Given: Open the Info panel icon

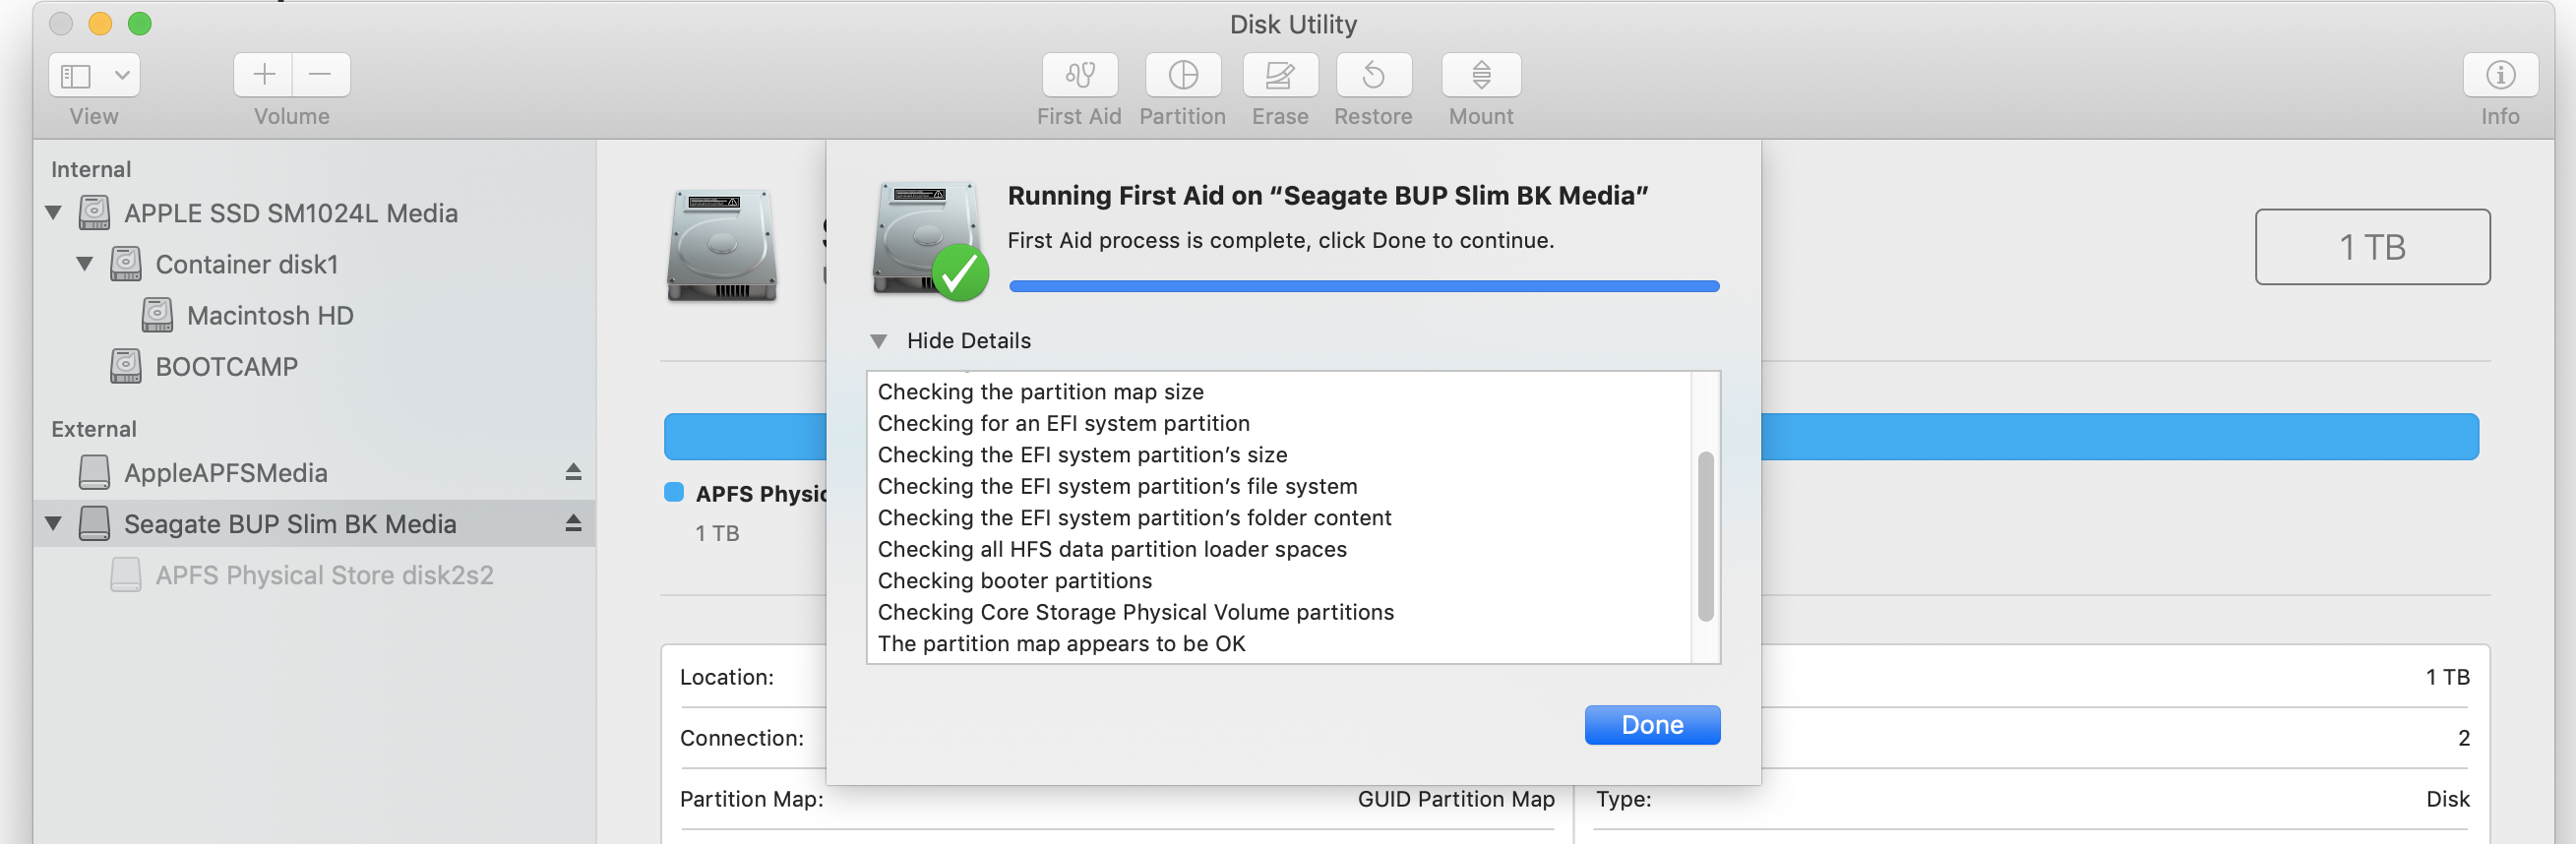Looking at the screenshot, I should pos(2499,76).
